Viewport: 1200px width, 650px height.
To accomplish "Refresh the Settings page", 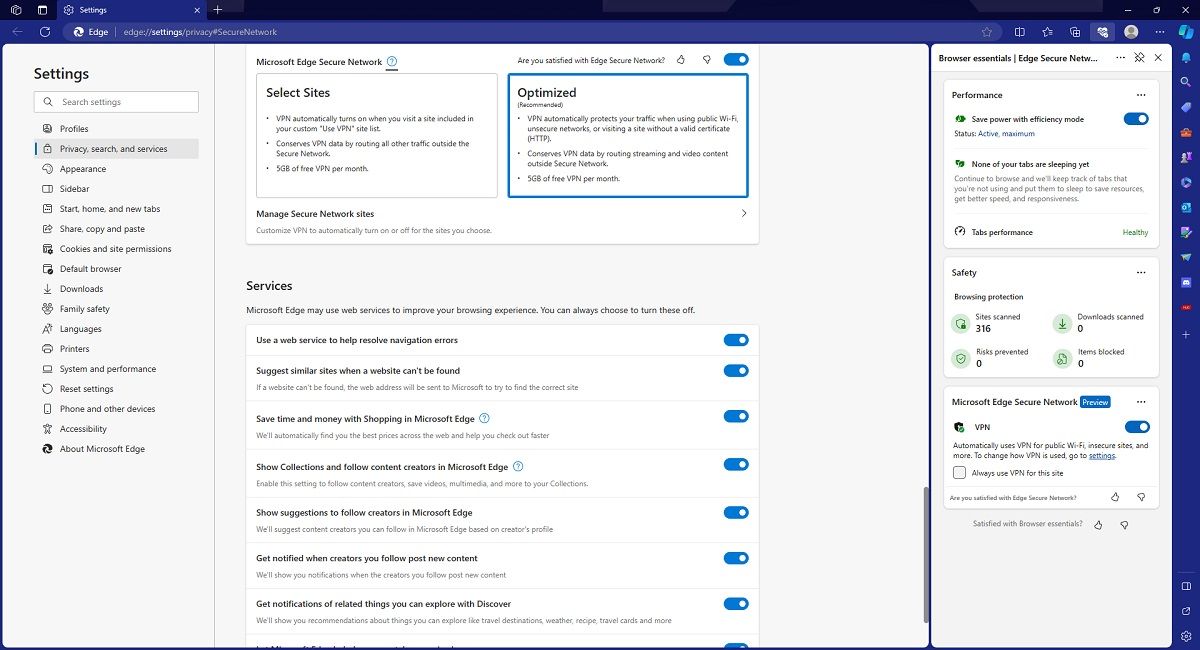I will (46, 31).
